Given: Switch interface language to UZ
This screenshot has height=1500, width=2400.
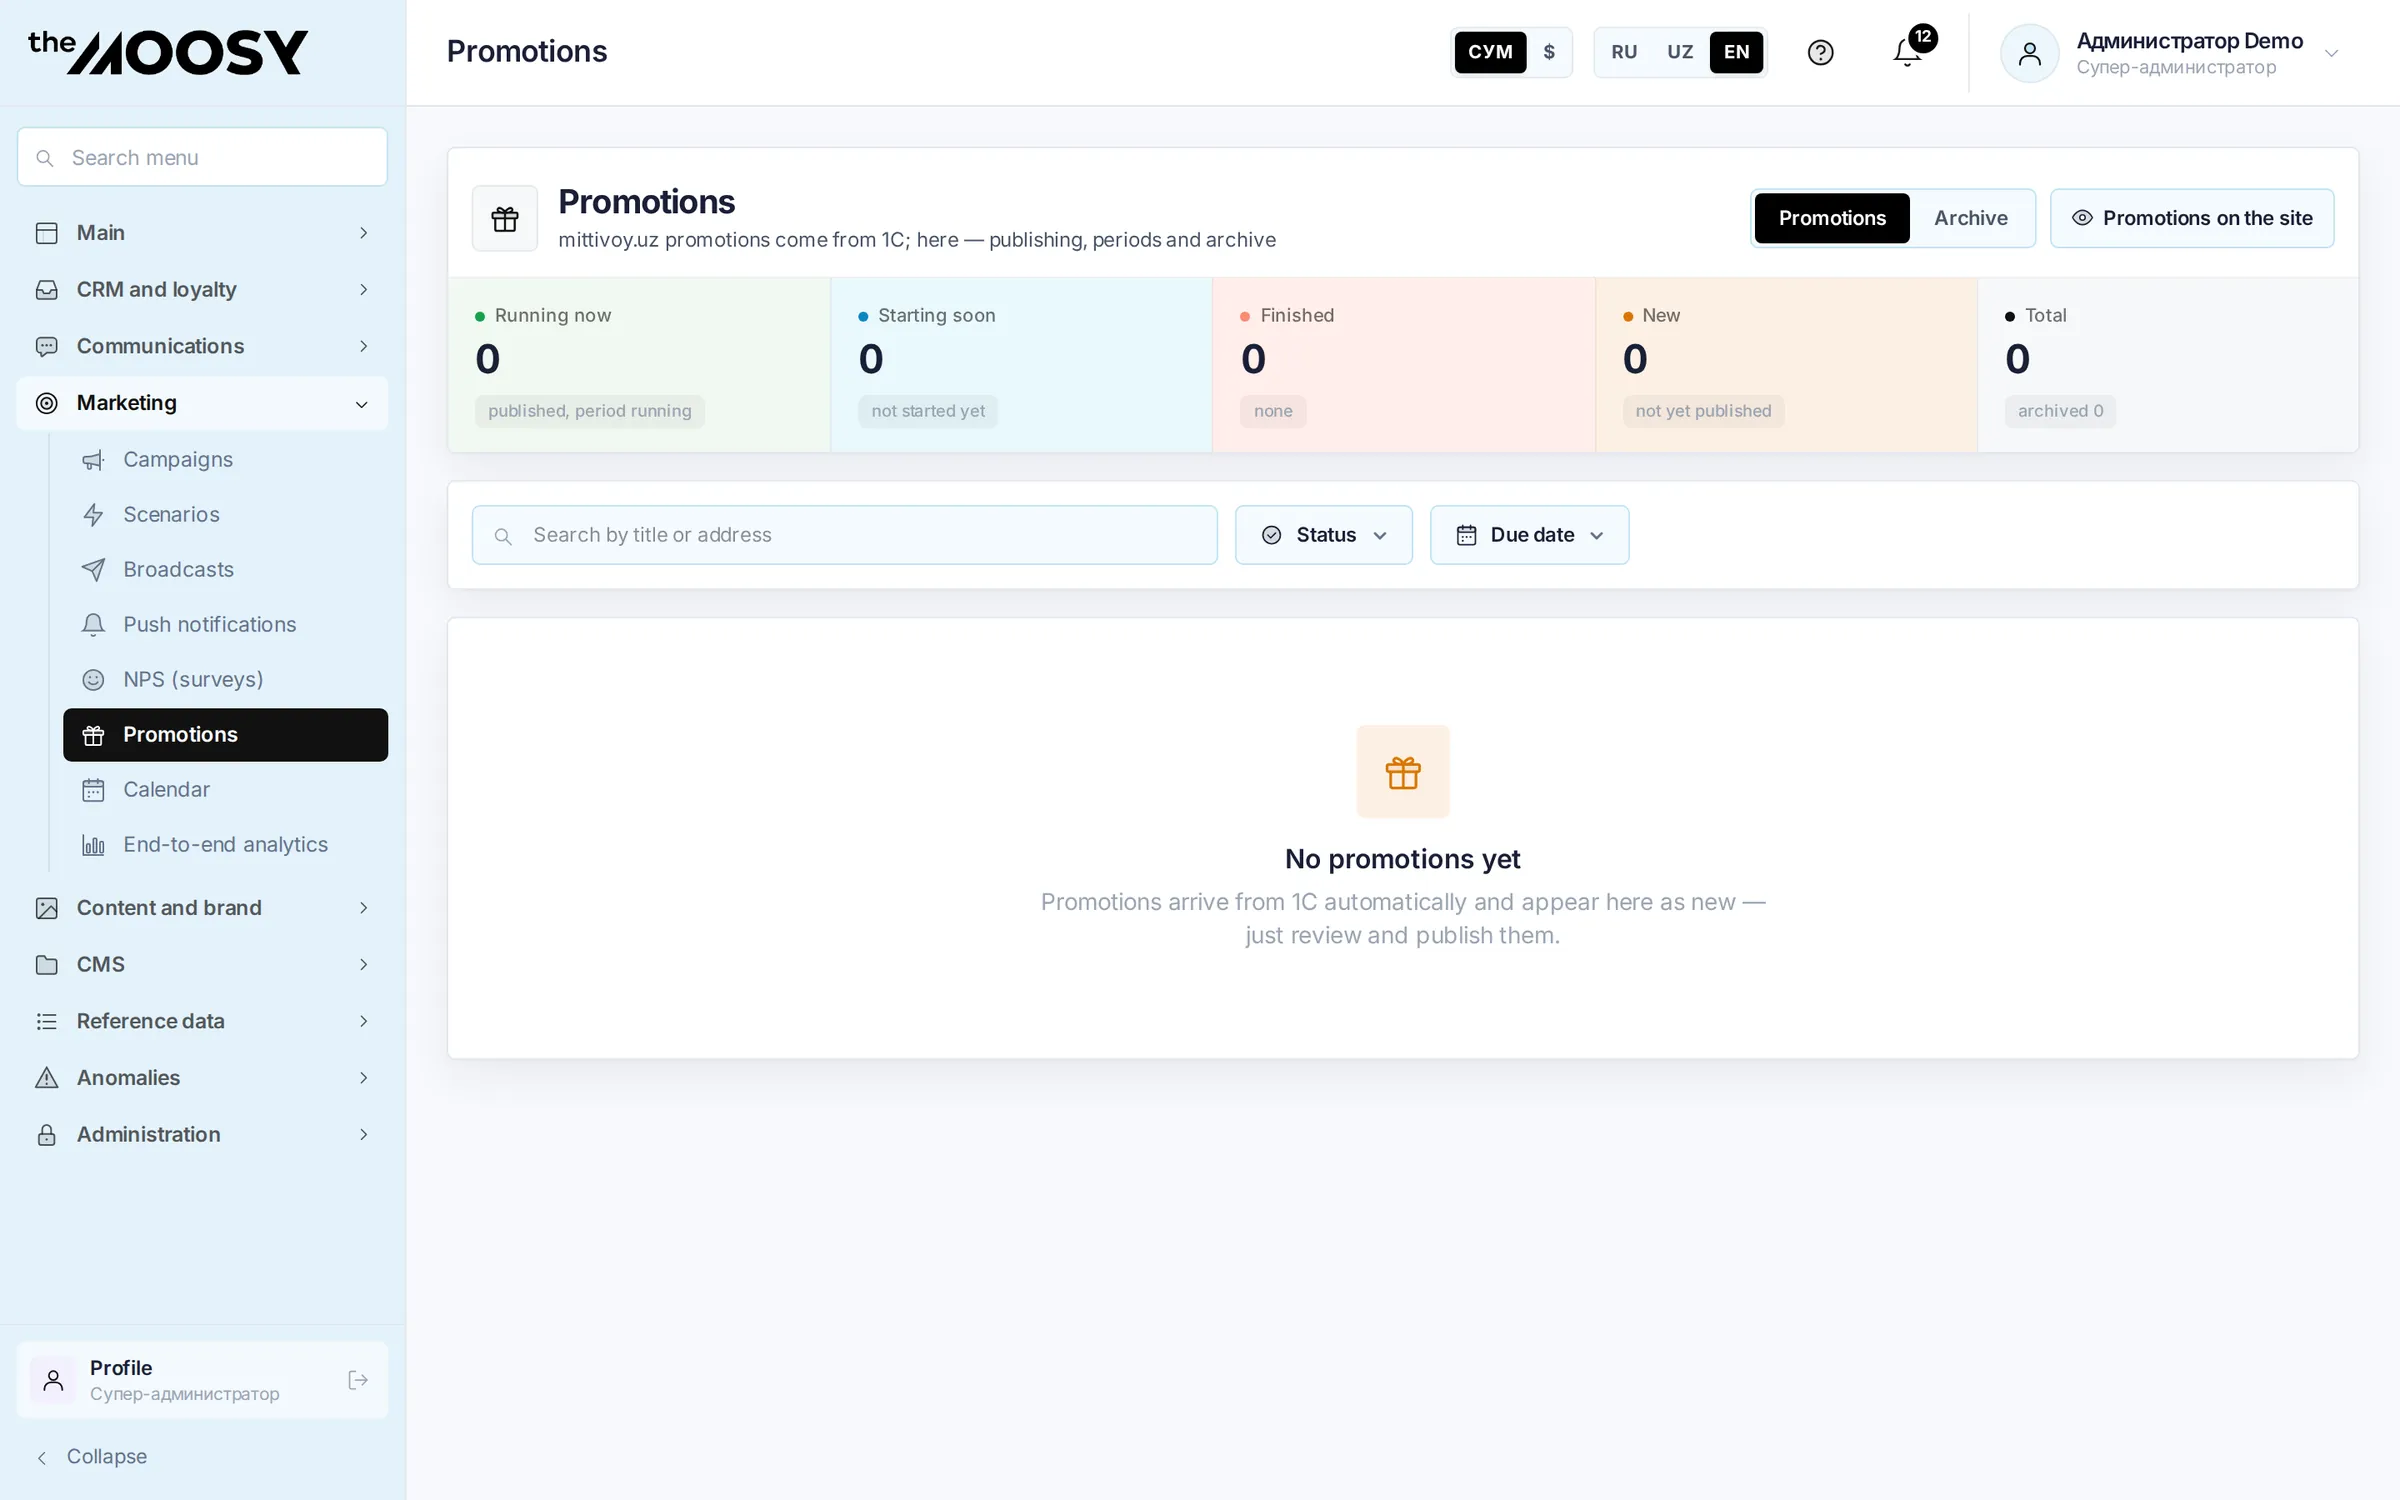Looking at the screenshot, I should coord(1680,52).
